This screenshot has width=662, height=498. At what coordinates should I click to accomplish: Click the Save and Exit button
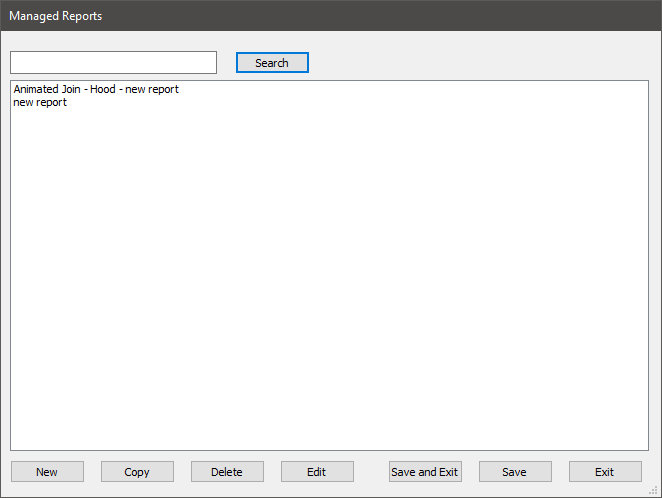pyautogui.click(x=425, y=472)
